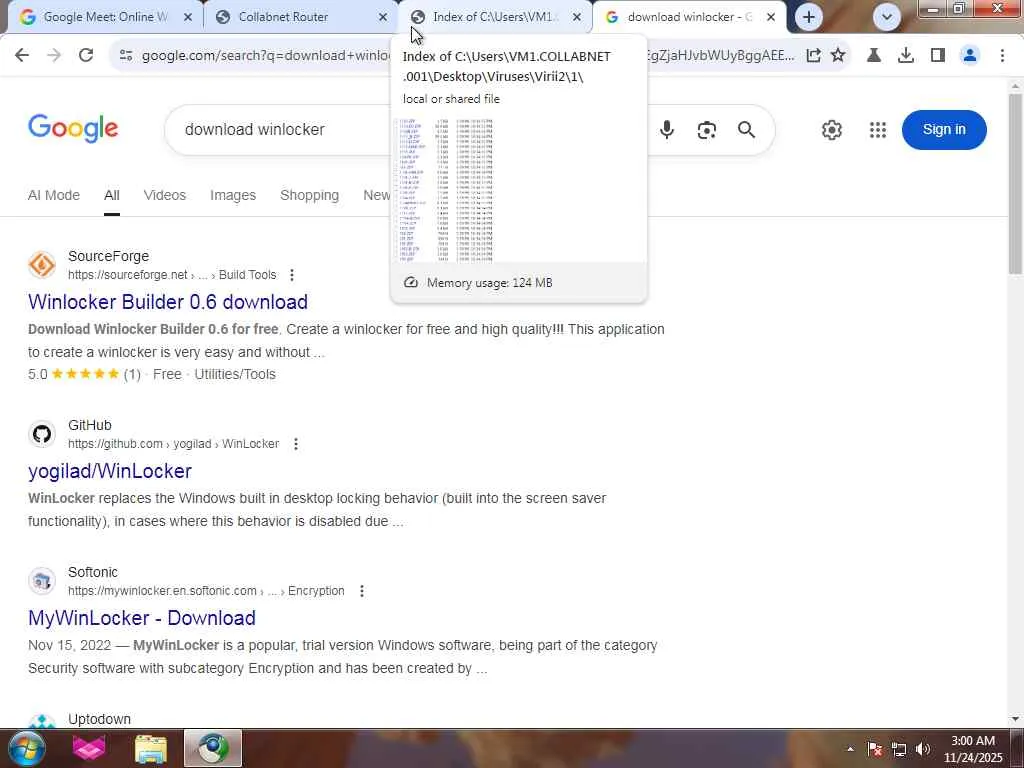
Task: Click the browser forward arrow
Action: [x=54, y=56]
